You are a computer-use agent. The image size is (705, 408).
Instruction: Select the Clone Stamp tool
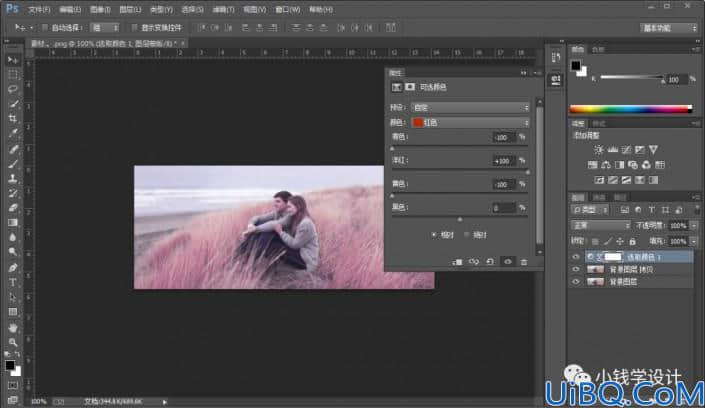pyautogui.click(x=13, y=178)
